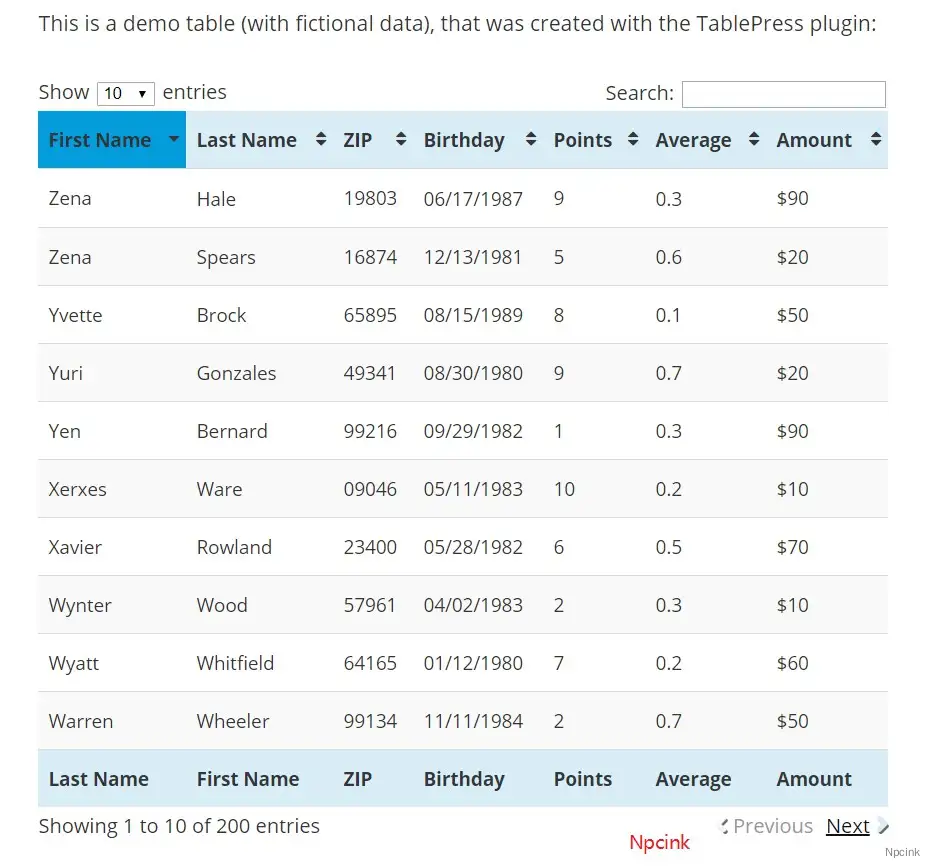Go to the Next page link
Viewport: 930px width, 868px height.
click(x=848, y=826)
